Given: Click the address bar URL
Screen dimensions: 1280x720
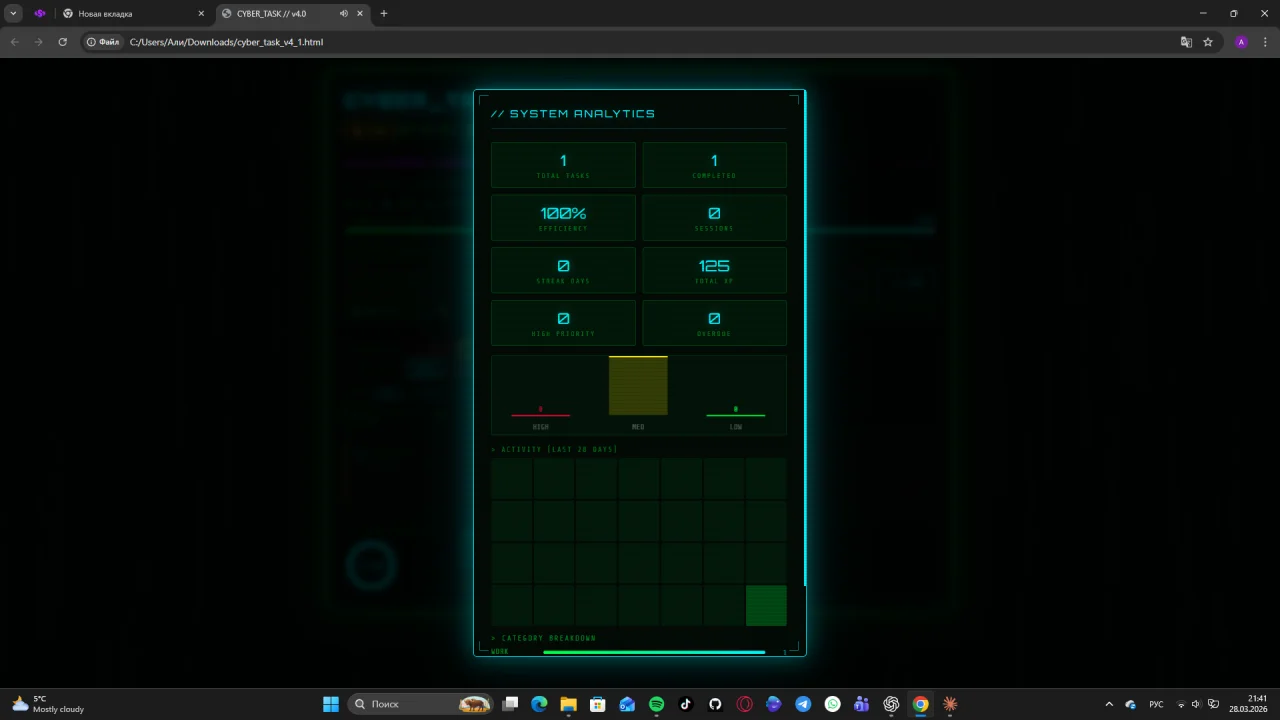Looking at the screenshot, I should [x=226, y=42].
